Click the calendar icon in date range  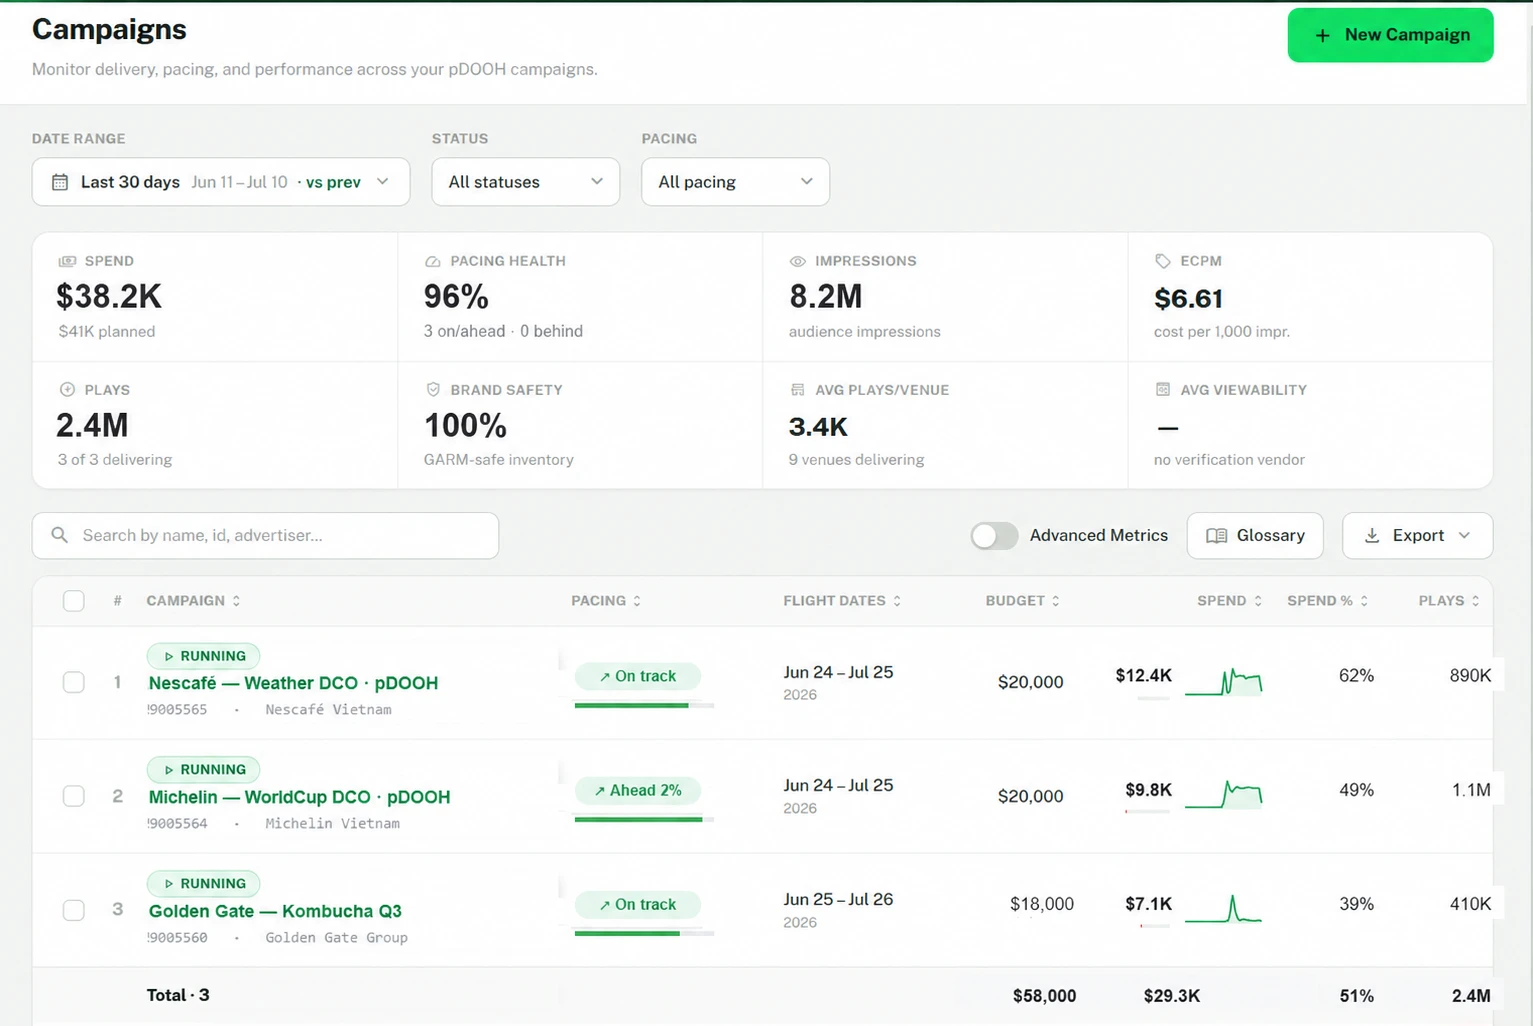pos(60,182)
